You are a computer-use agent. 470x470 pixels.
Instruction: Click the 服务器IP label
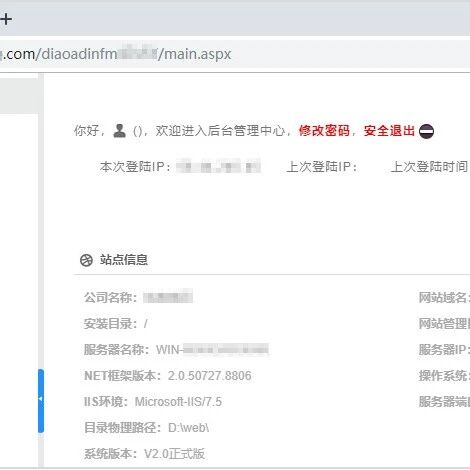[444, 349]
